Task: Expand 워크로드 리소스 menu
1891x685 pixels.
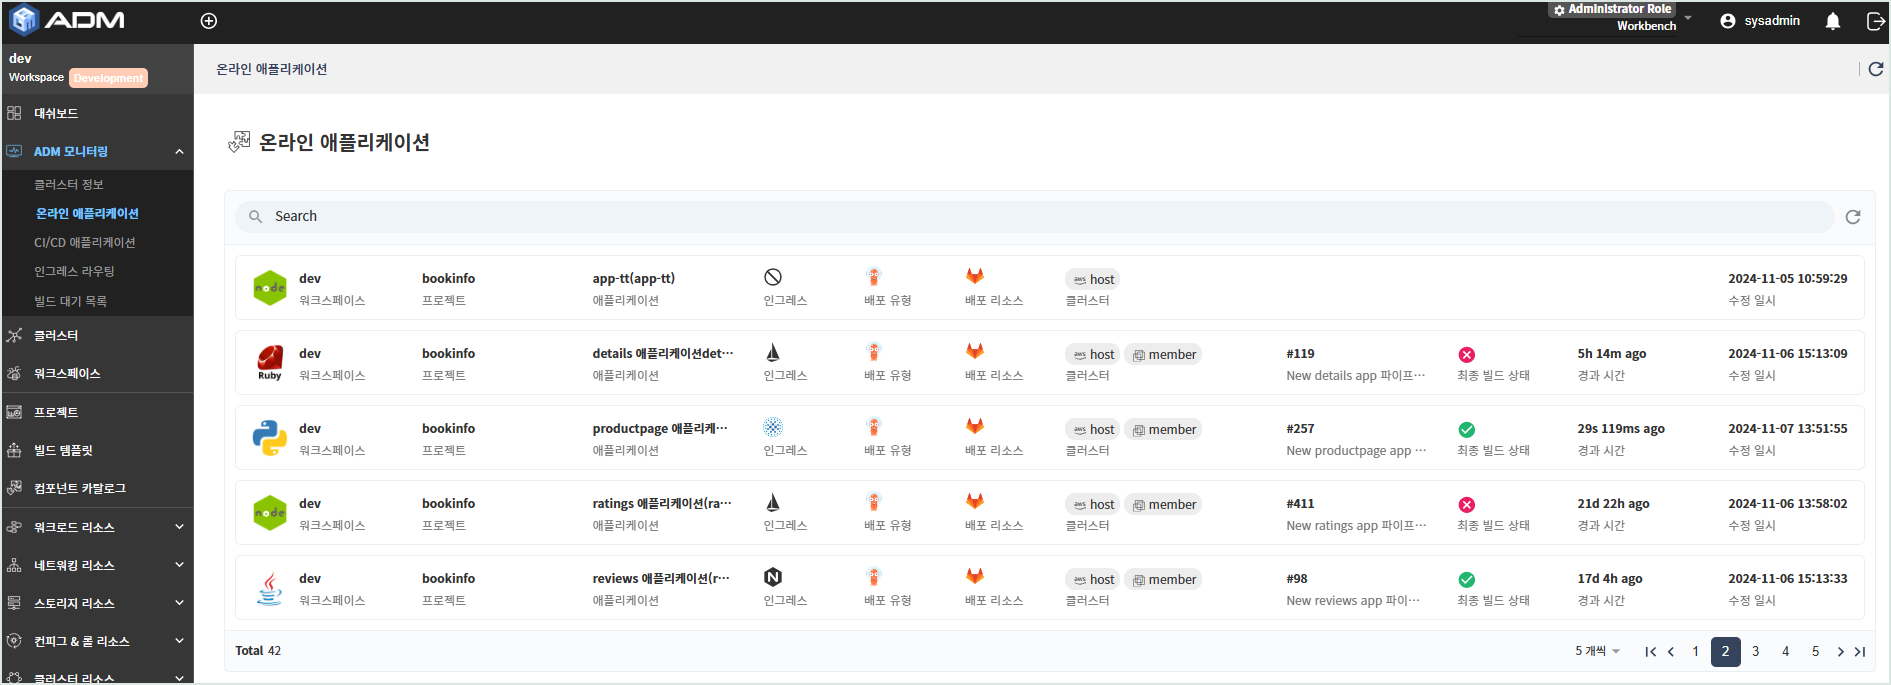Action: [x=97, y=527]
